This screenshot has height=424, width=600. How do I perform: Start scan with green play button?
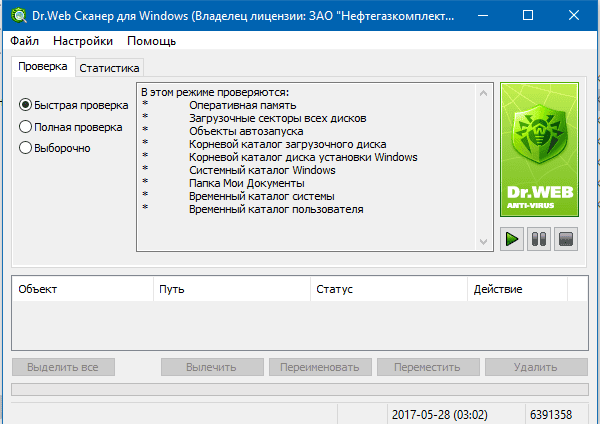click(x=512, y=239)
